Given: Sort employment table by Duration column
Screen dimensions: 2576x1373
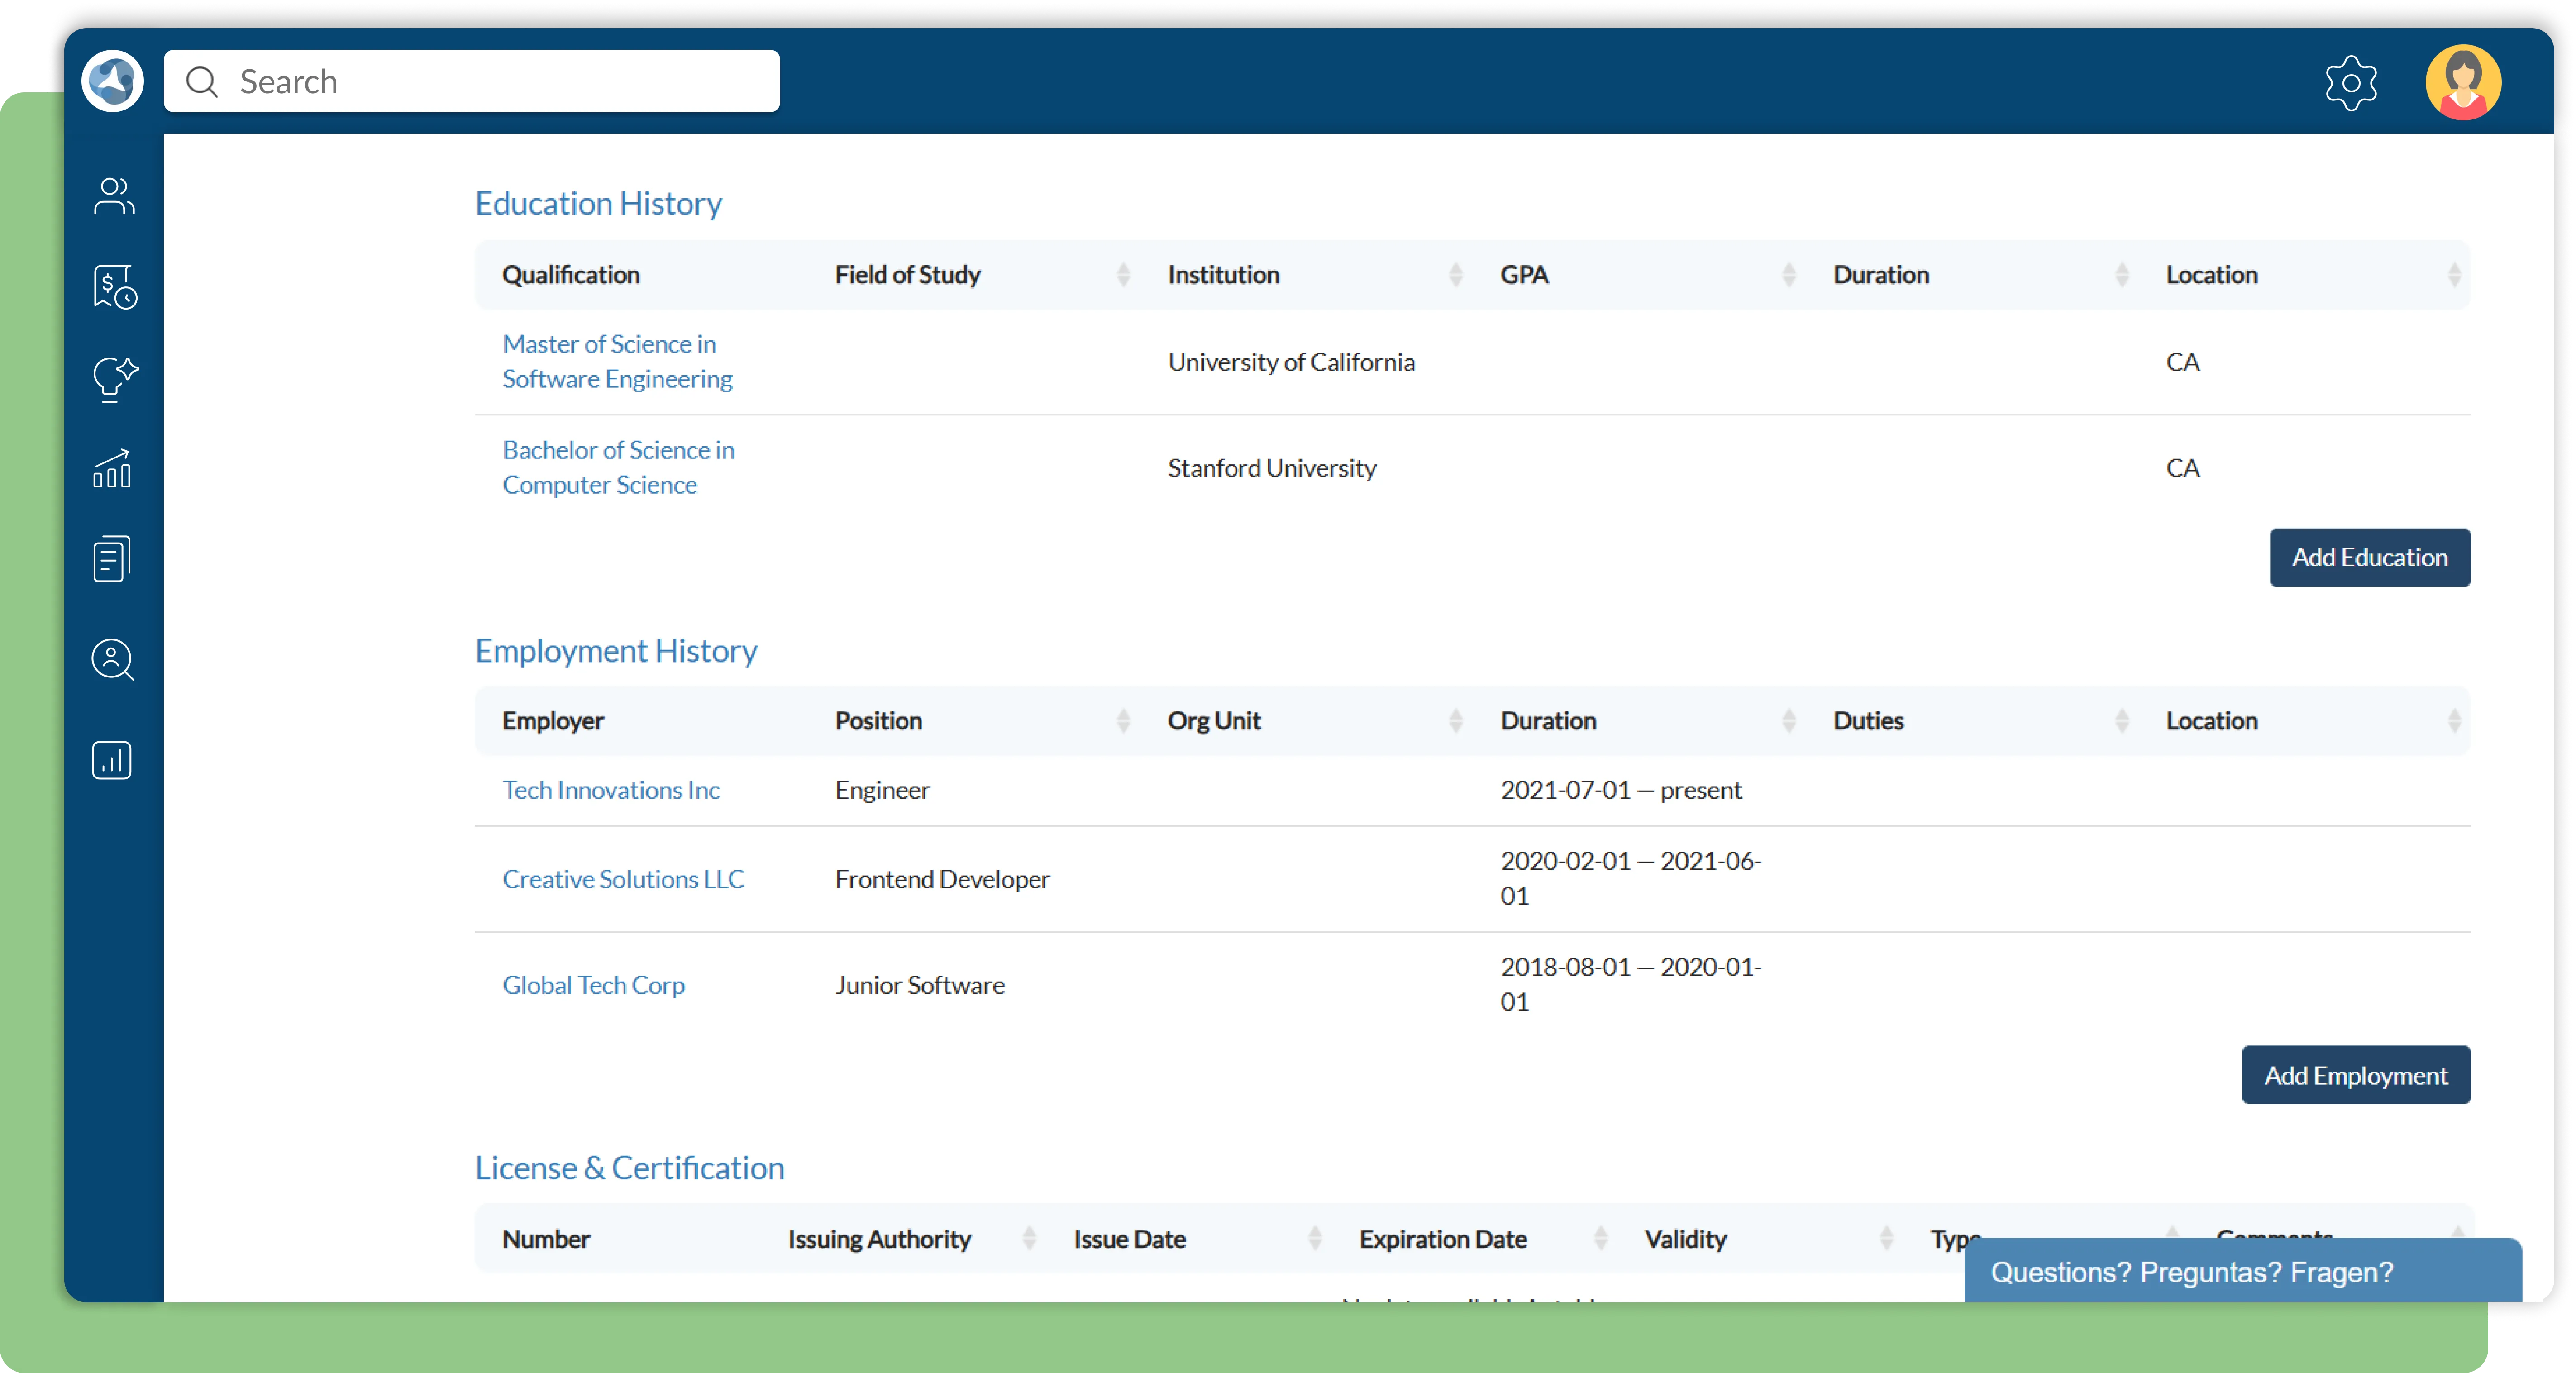Looking at the screenshot, I should pyautogui.click(x=1788, y=721).
